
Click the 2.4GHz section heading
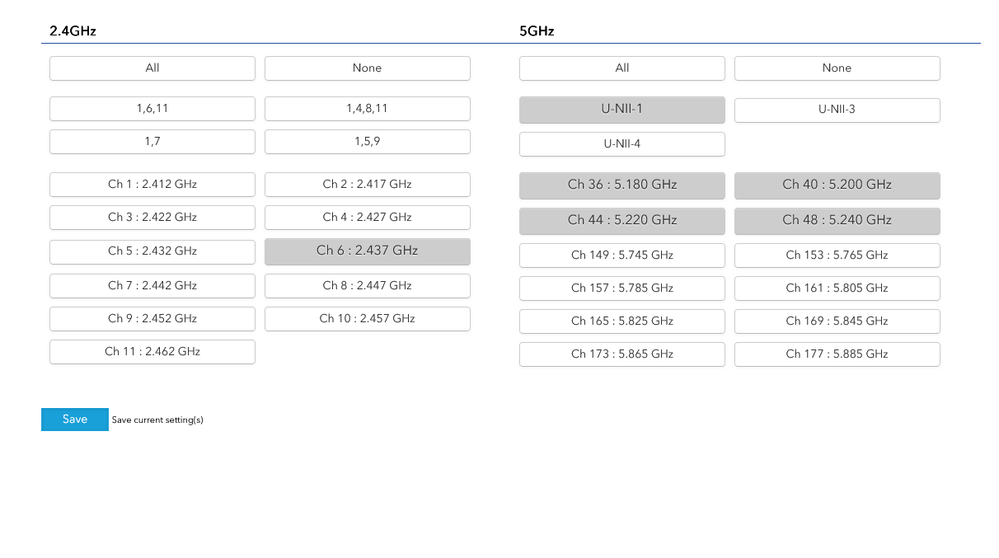click(x=73, y=31)
